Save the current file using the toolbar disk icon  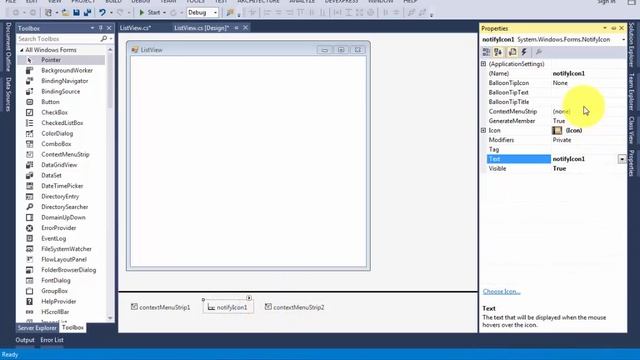pos(76,13)
